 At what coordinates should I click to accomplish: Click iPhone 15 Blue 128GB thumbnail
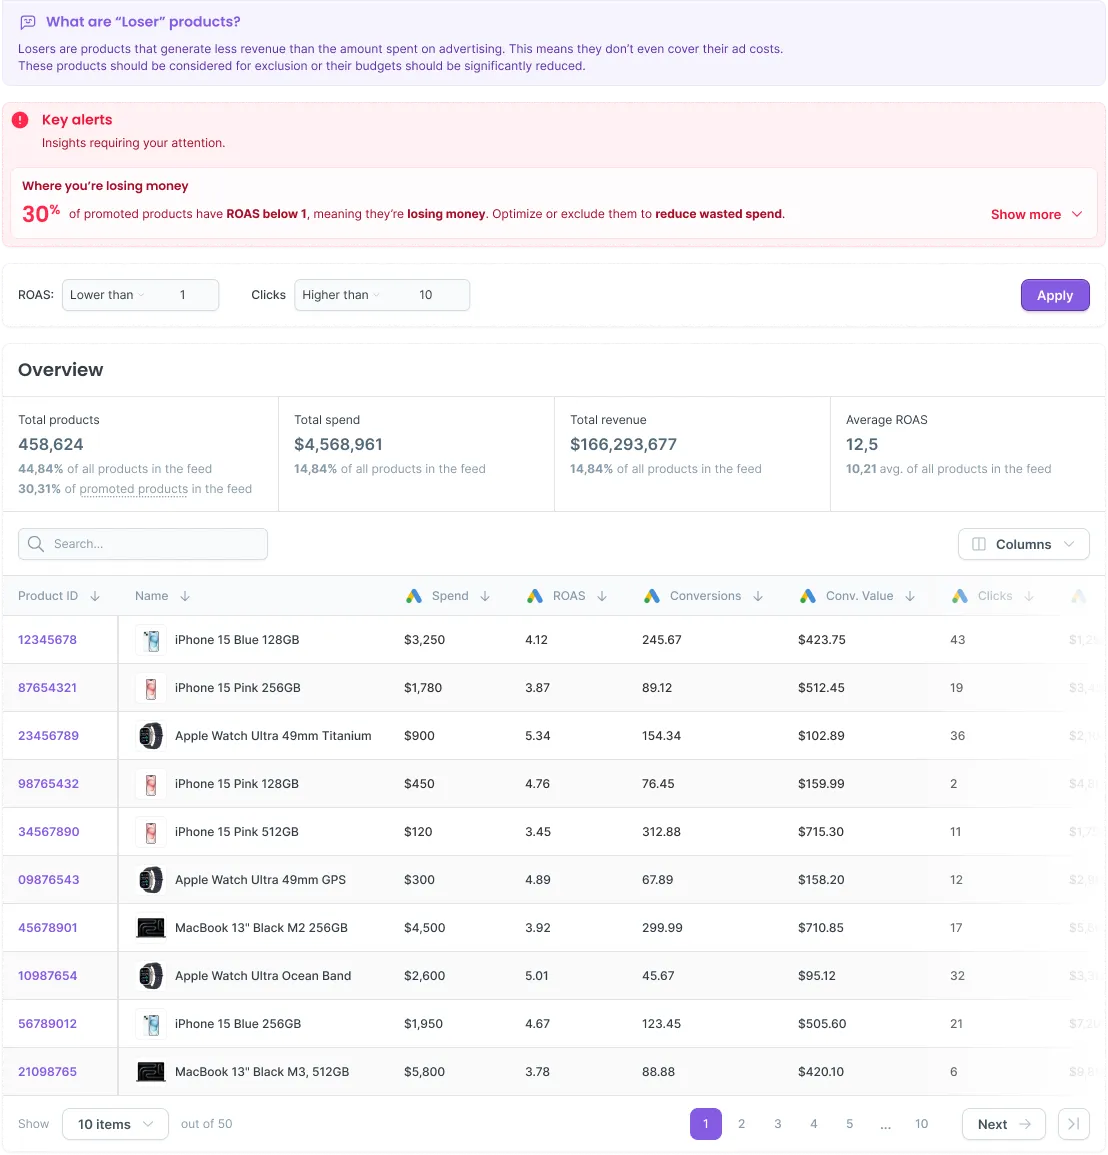(151, 640)
